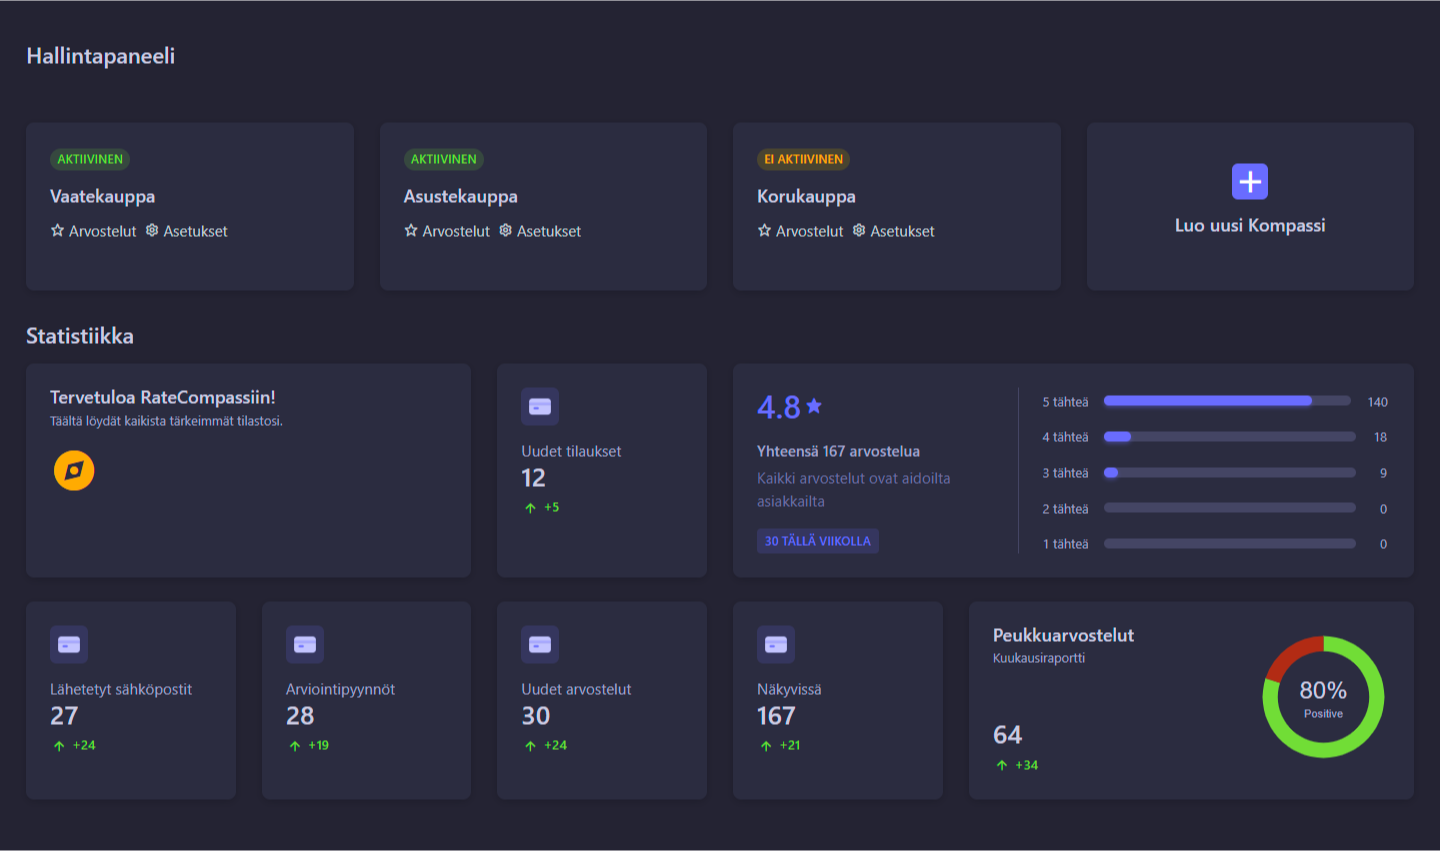Click the card icon on Arviointipyynnöt
Image resolution: width=1440 pixels, height=851 pixels.
(304, 644)
